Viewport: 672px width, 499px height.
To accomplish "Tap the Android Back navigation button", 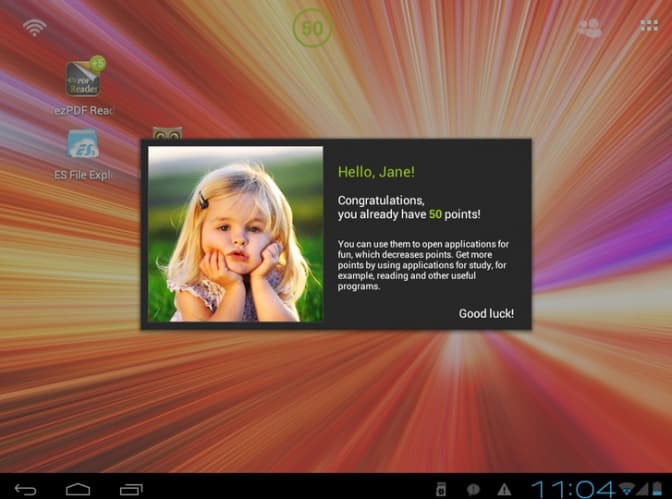I will (x=26, y=489).
